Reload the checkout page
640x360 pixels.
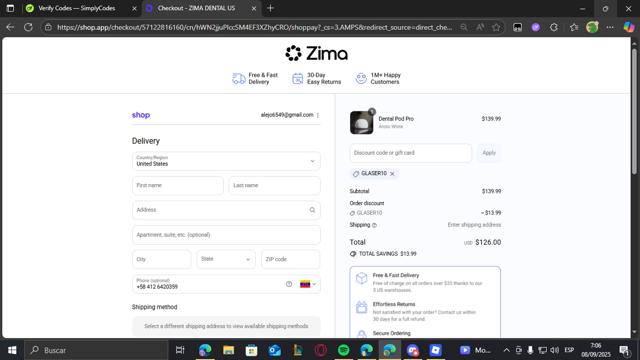pos(28,27)
